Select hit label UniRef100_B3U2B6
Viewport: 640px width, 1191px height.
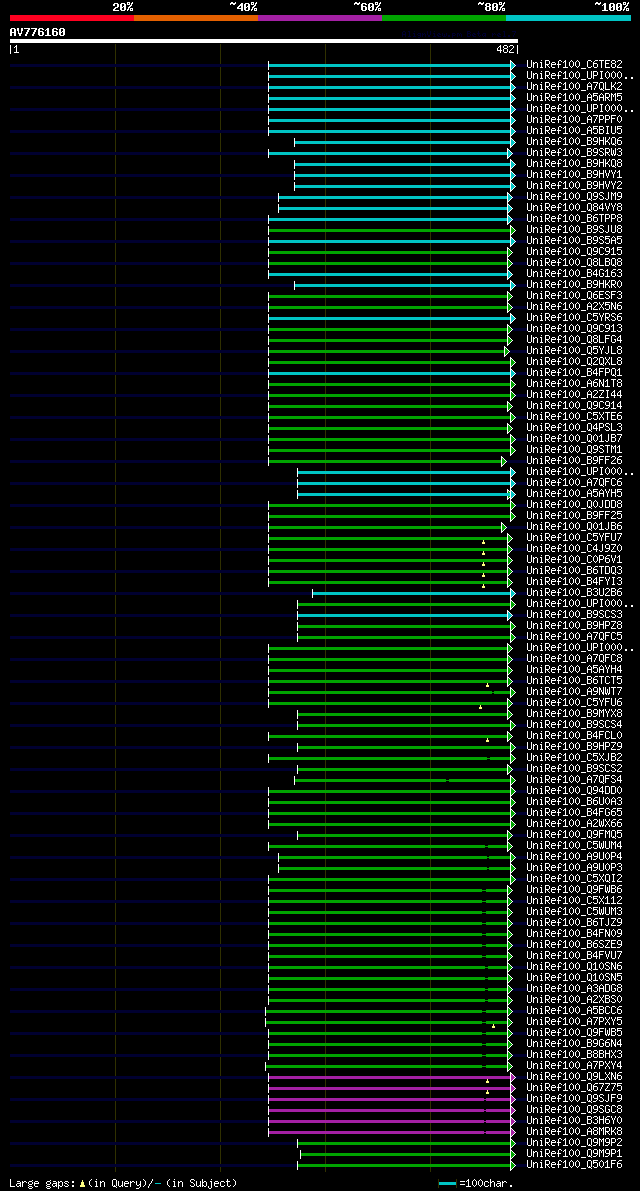(574, 593)
